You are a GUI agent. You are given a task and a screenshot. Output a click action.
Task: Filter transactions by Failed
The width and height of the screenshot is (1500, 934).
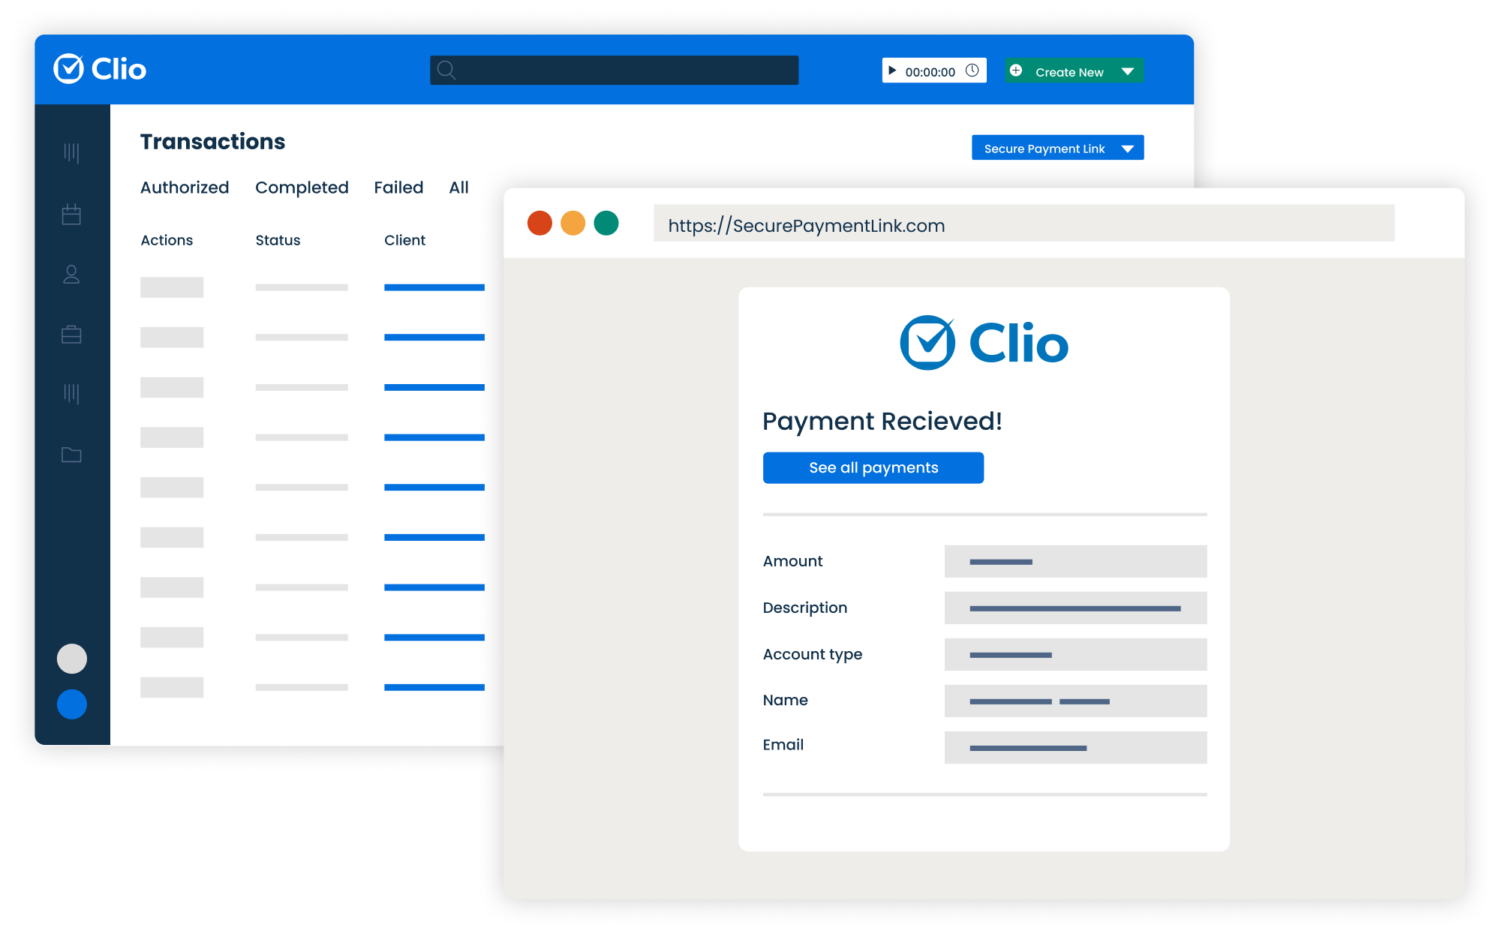[x=398, y=187]
